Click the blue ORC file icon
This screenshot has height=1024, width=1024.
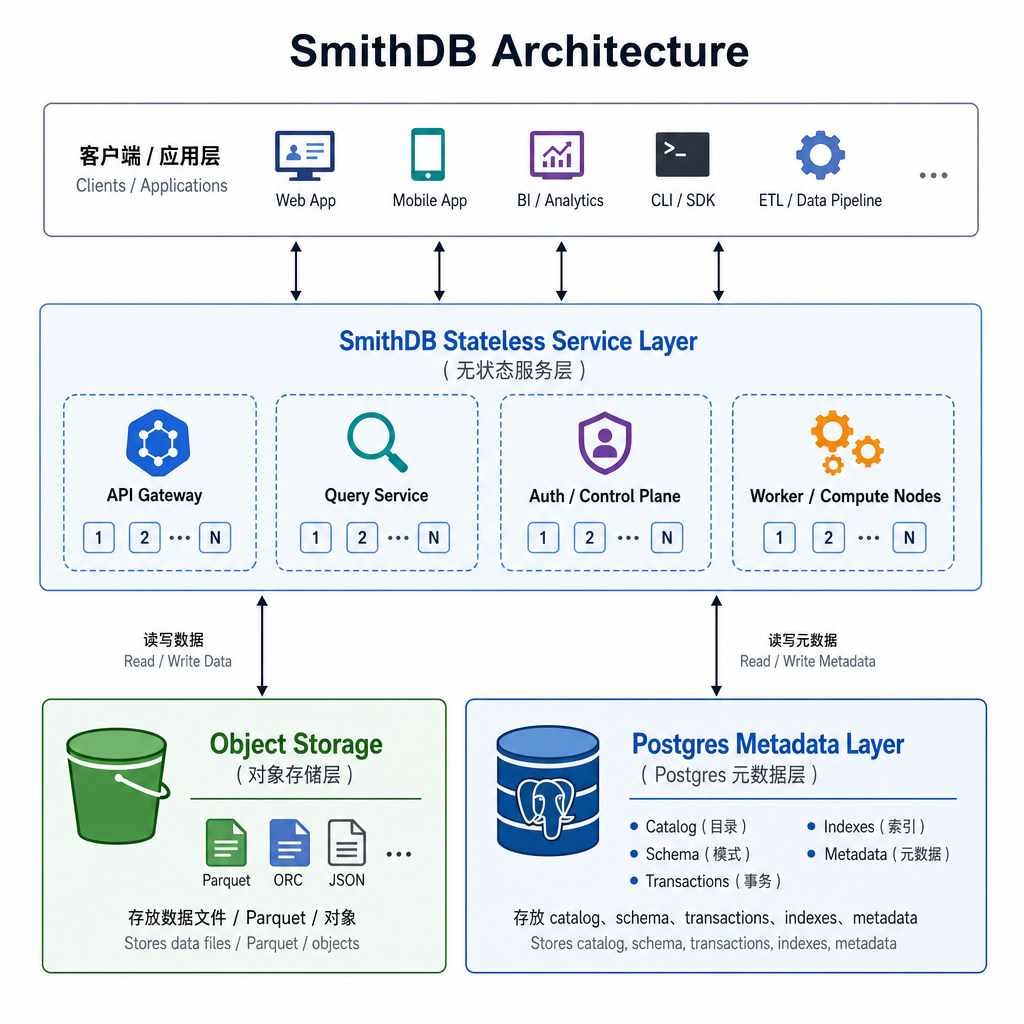tap(289, 842)
